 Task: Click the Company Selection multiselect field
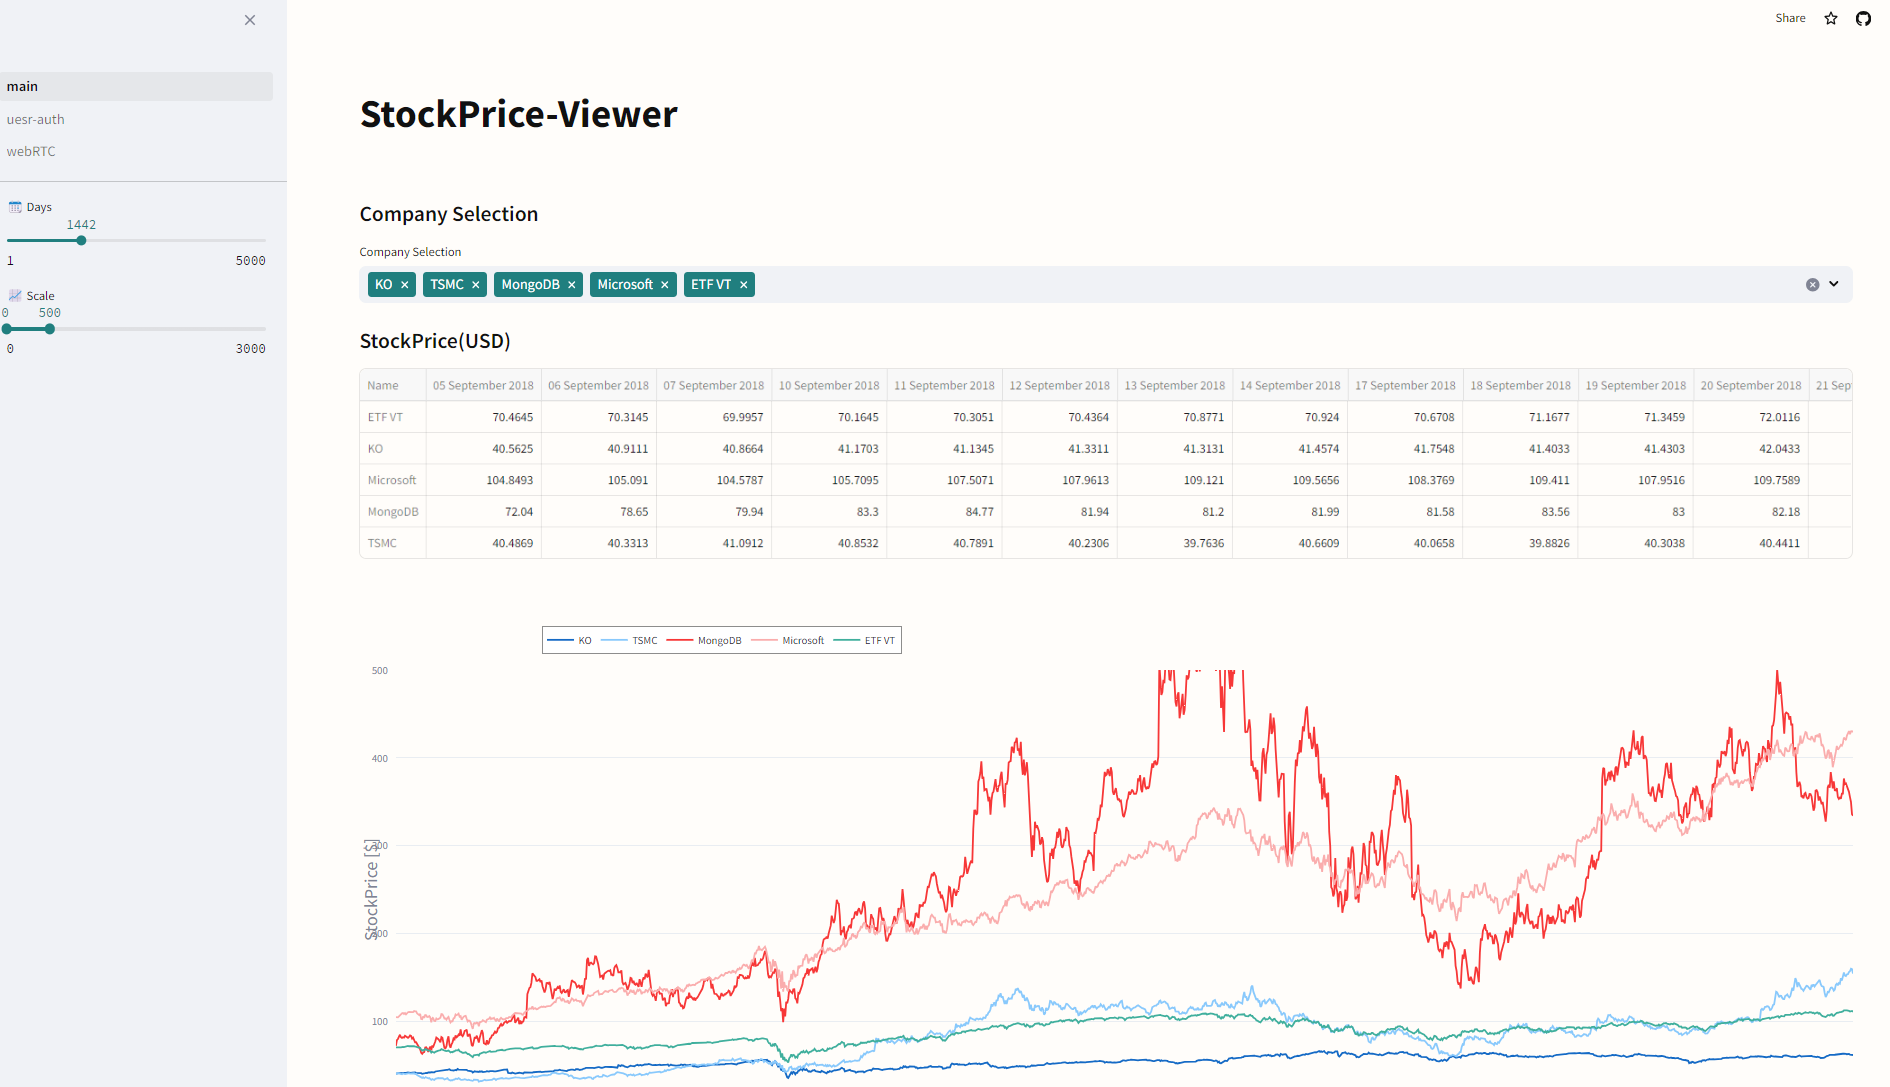coord(1105,285)
